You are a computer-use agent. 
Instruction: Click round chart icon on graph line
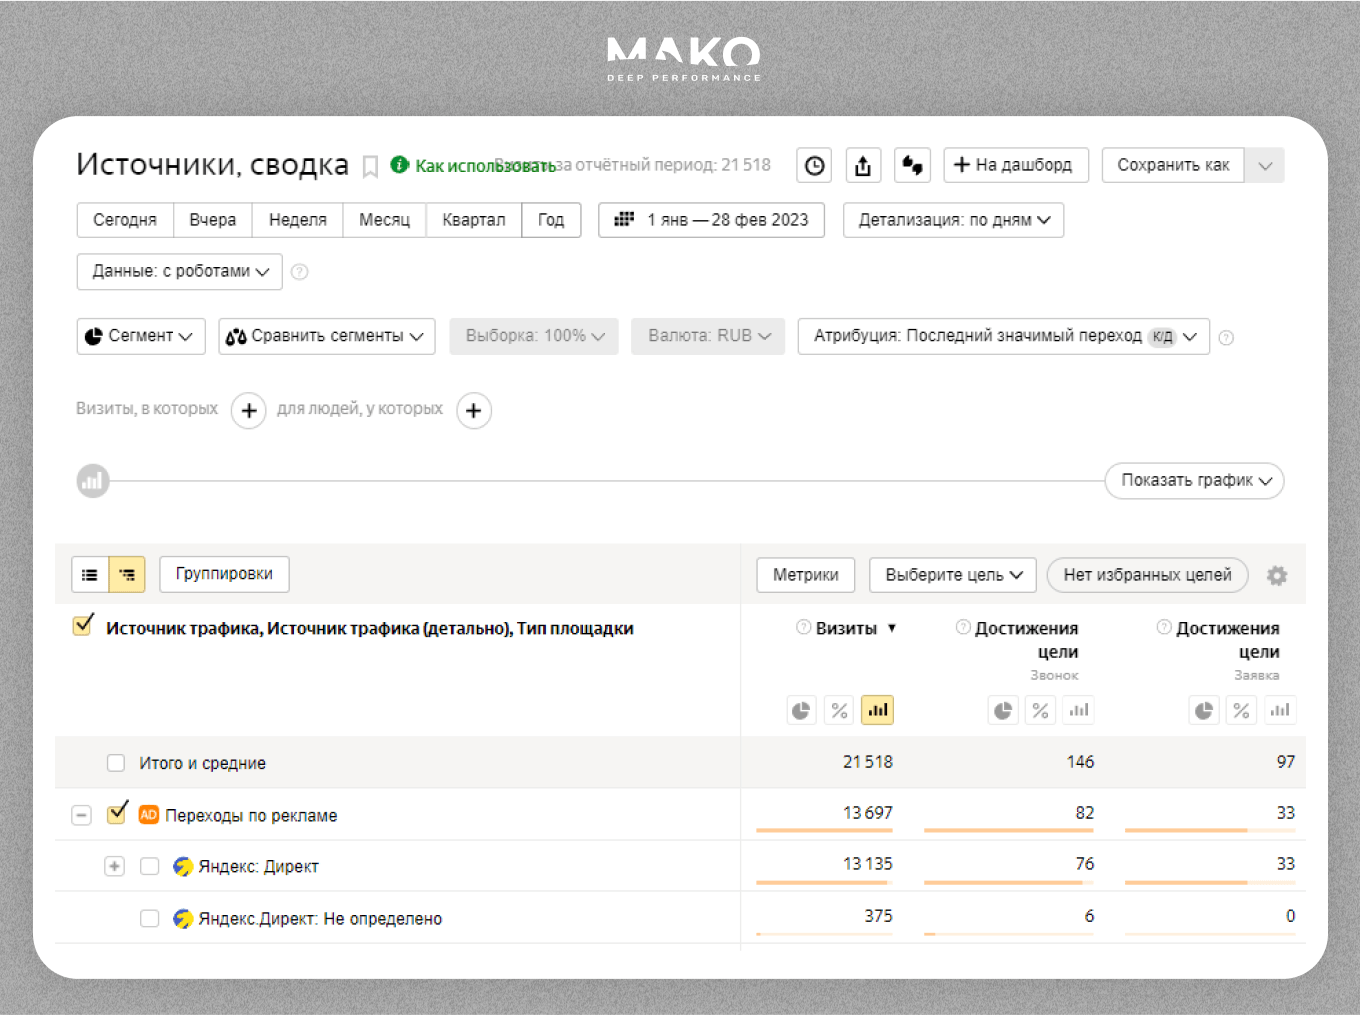point(93,481)
